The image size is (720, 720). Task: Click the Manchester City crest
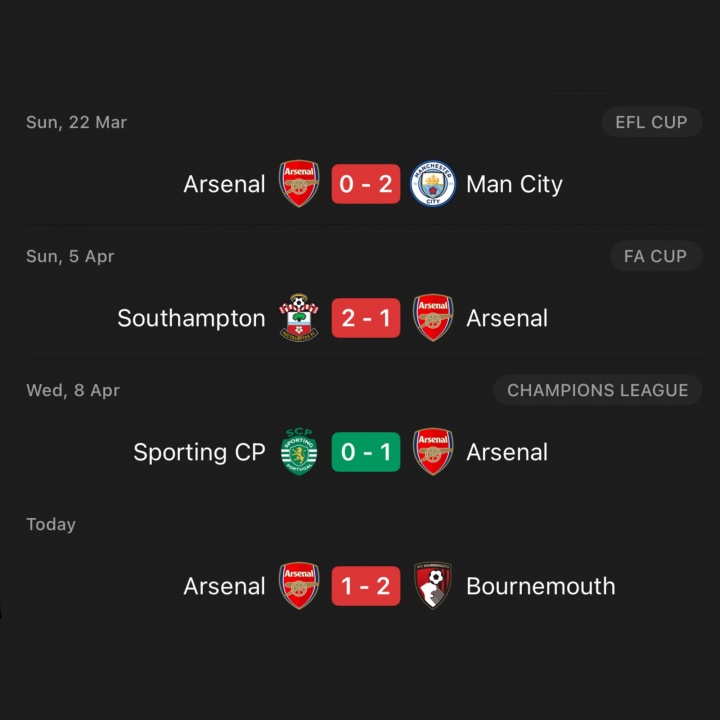coord(433,184)
